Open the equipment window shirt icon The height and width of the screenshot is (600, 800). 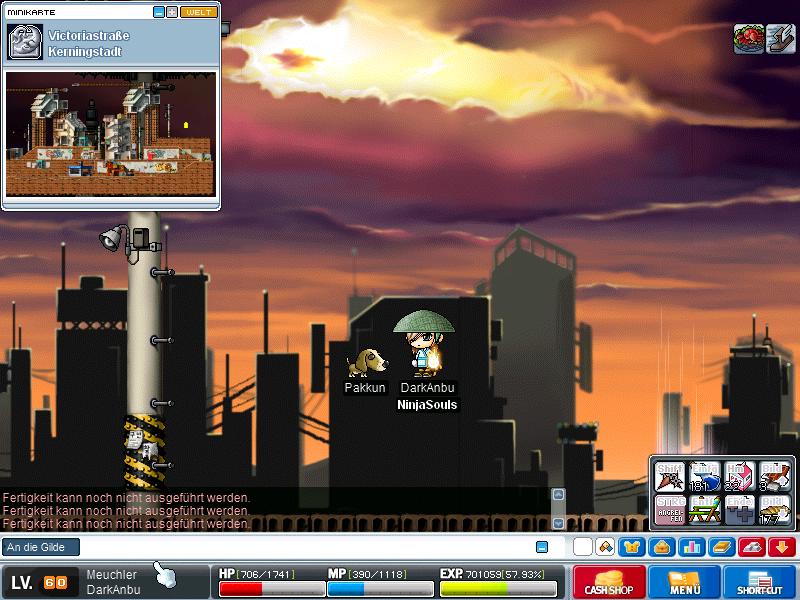tap(632, 547)
